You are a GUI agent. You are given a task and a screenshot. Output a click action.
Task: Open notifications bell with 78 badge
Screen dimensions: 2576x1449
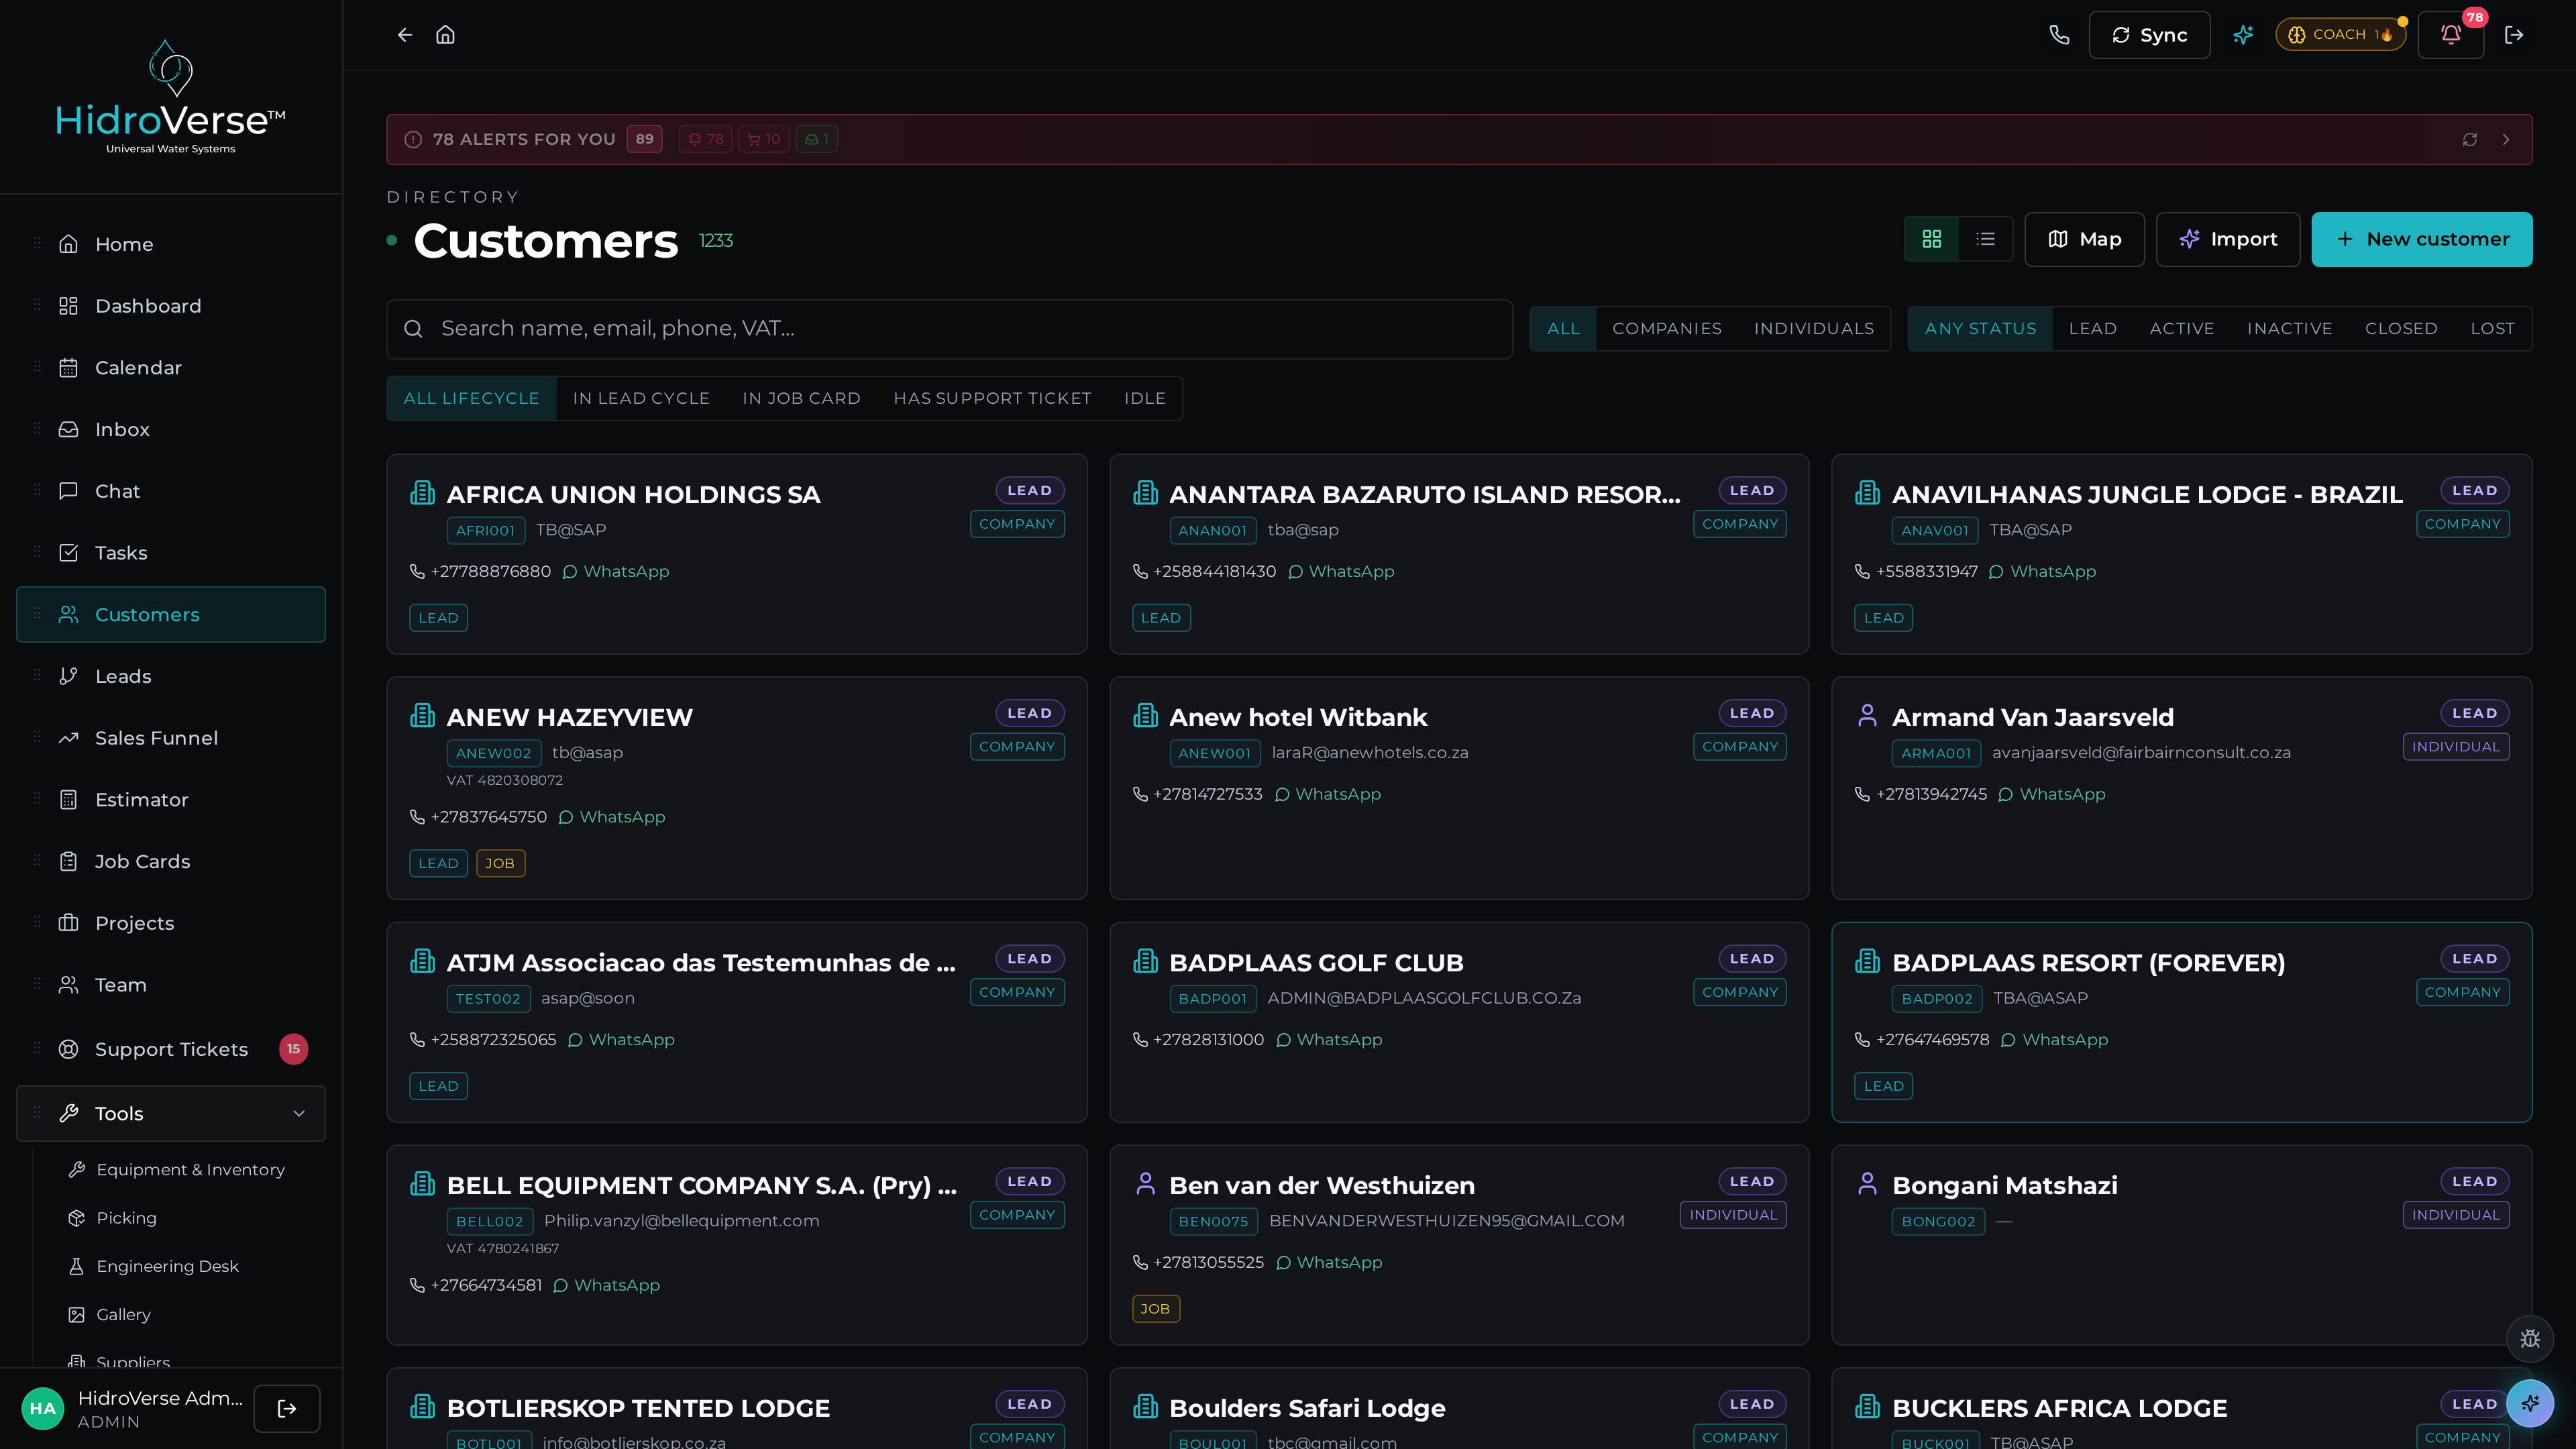(x=2451, y=35)
